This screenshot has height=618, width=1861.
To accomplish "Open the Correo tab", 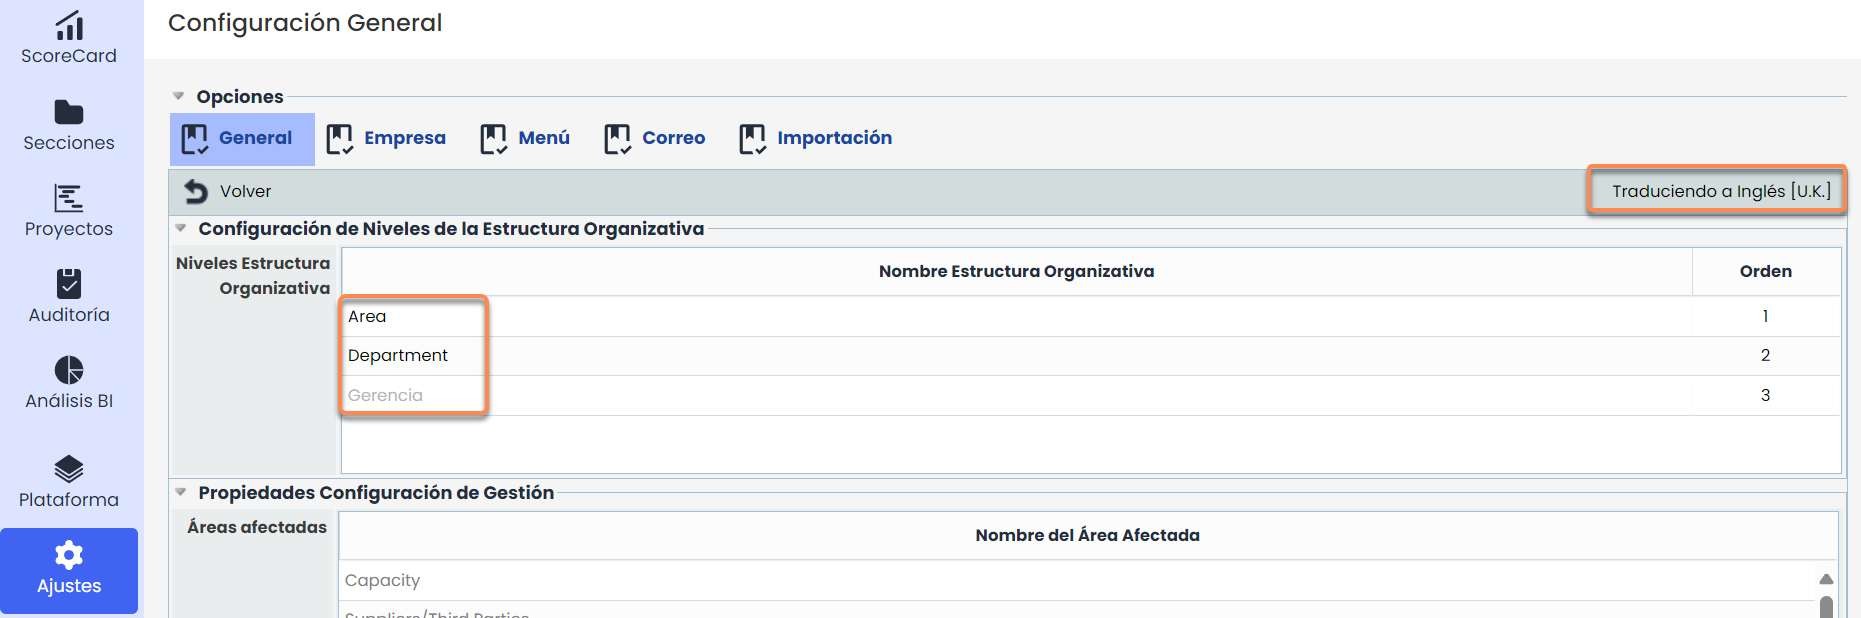I will [x=655, y=138].
